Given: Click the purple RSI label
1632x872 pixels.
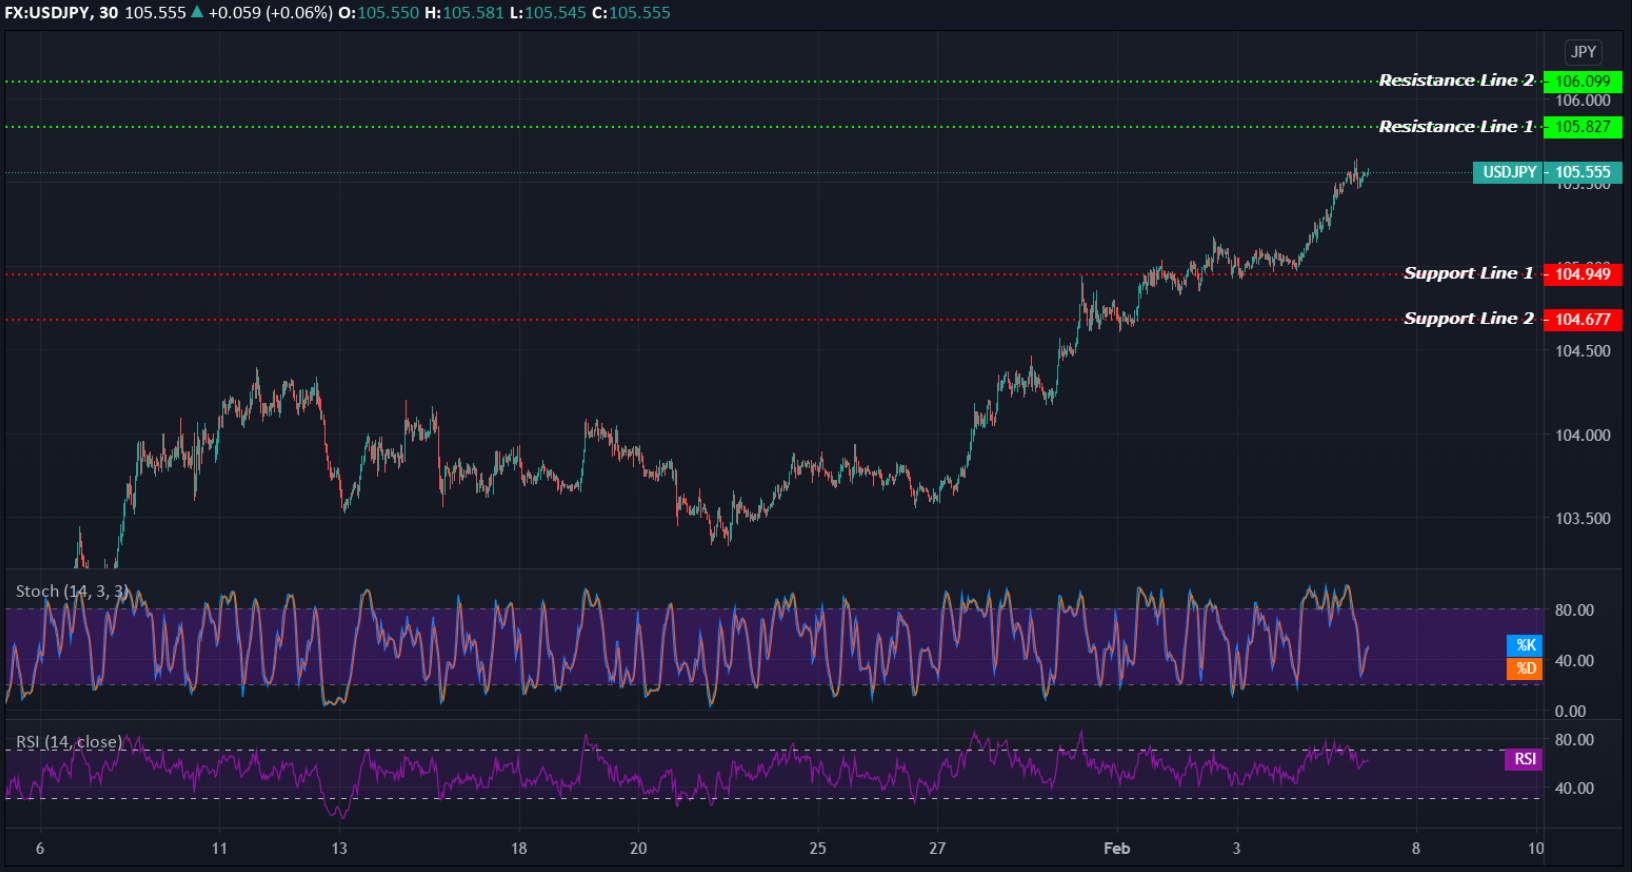Looking at the screenshot, I should tap(1524, 759).
